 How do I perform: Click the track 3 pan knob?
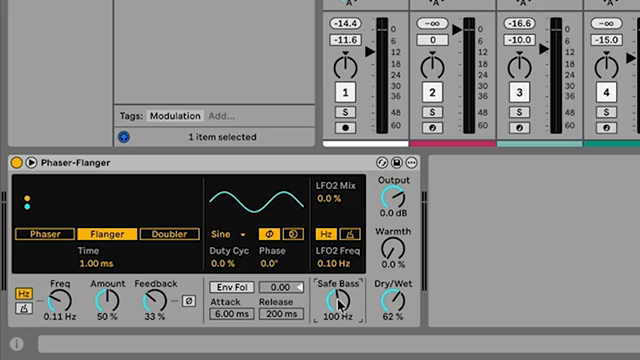(x=519, y=66)
